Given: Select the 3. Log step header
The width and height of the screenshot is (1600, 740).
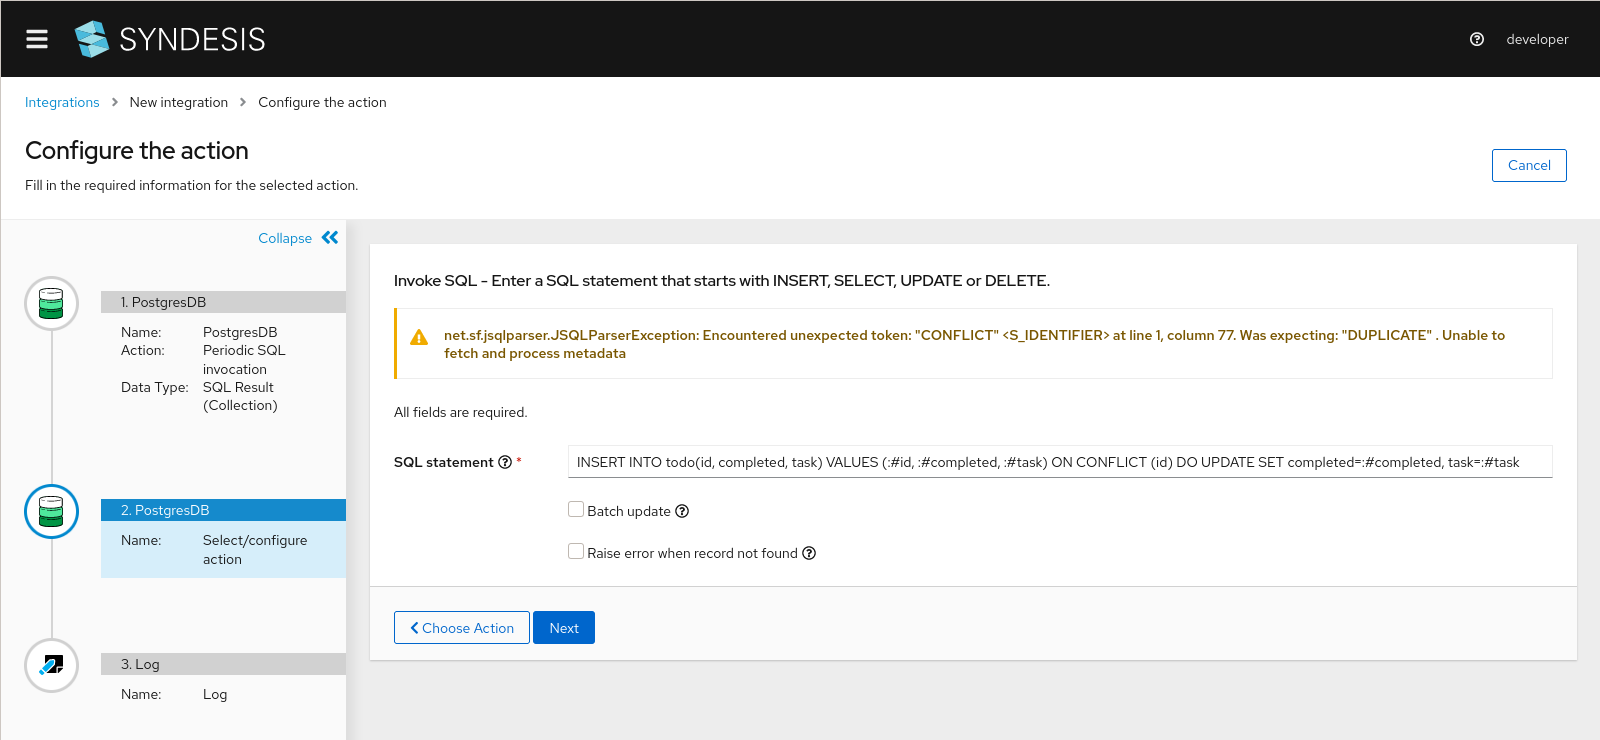Looking at the screenshot, I should tap(223, 664).
